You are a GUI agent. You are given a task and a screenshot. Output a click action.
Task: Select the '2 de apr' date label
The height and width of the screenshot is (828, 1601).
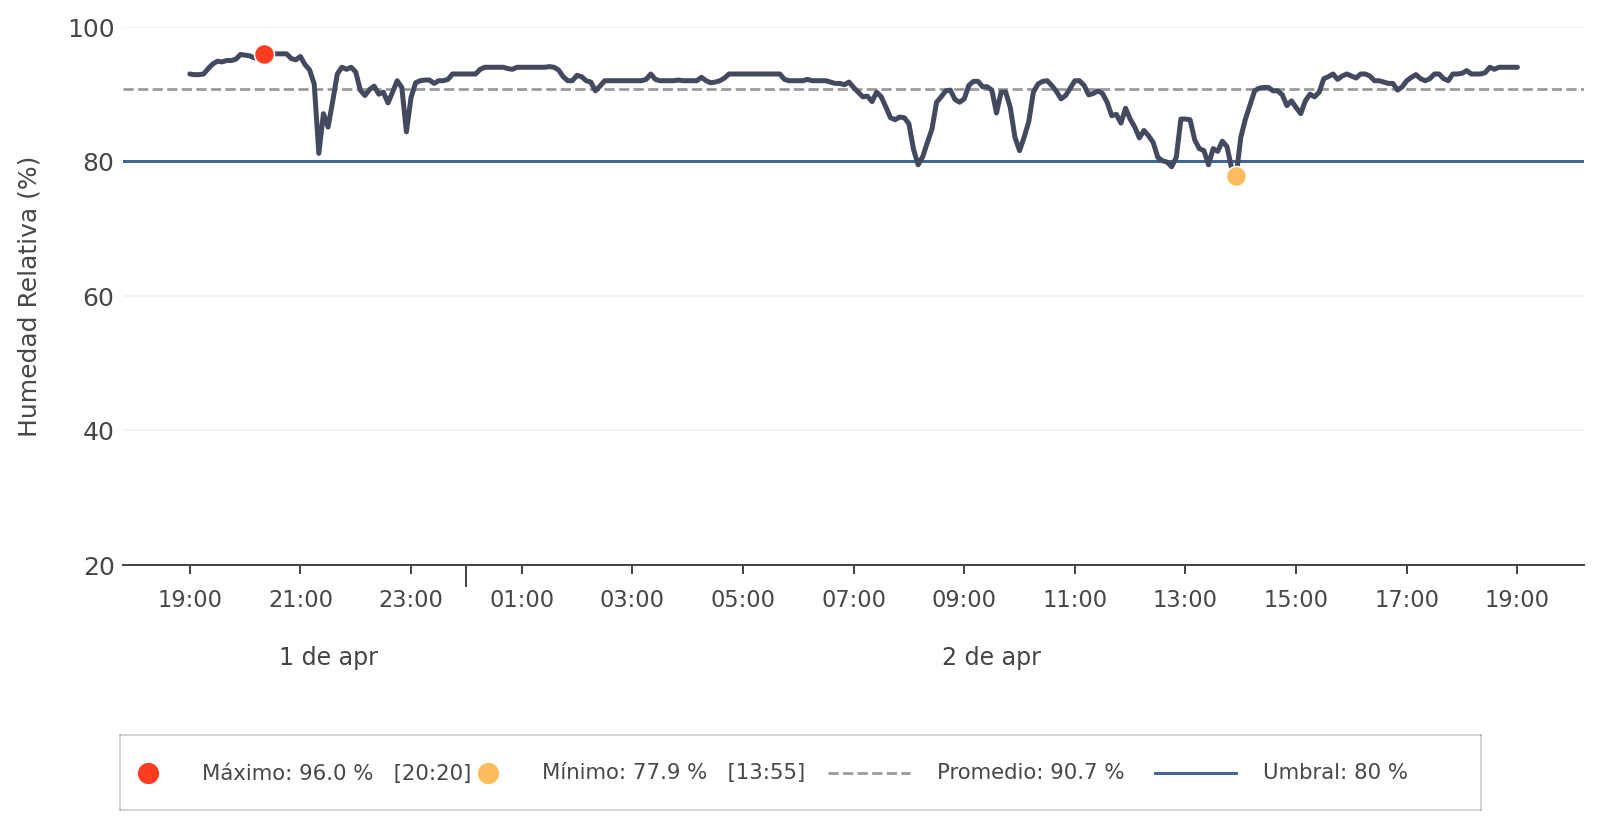pyautogui.click(x=991, y=657)
